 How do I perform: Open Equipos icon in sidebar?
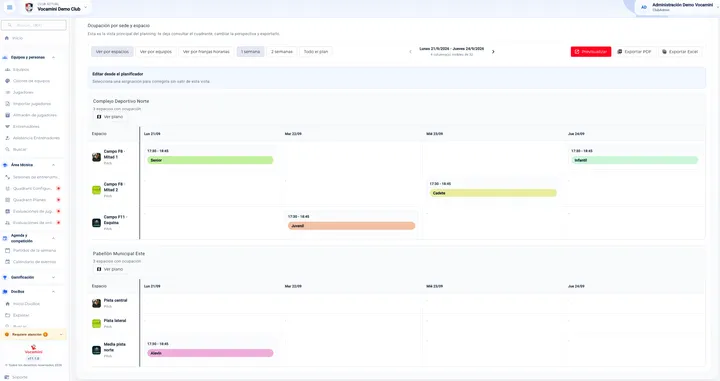click(7, 70)
